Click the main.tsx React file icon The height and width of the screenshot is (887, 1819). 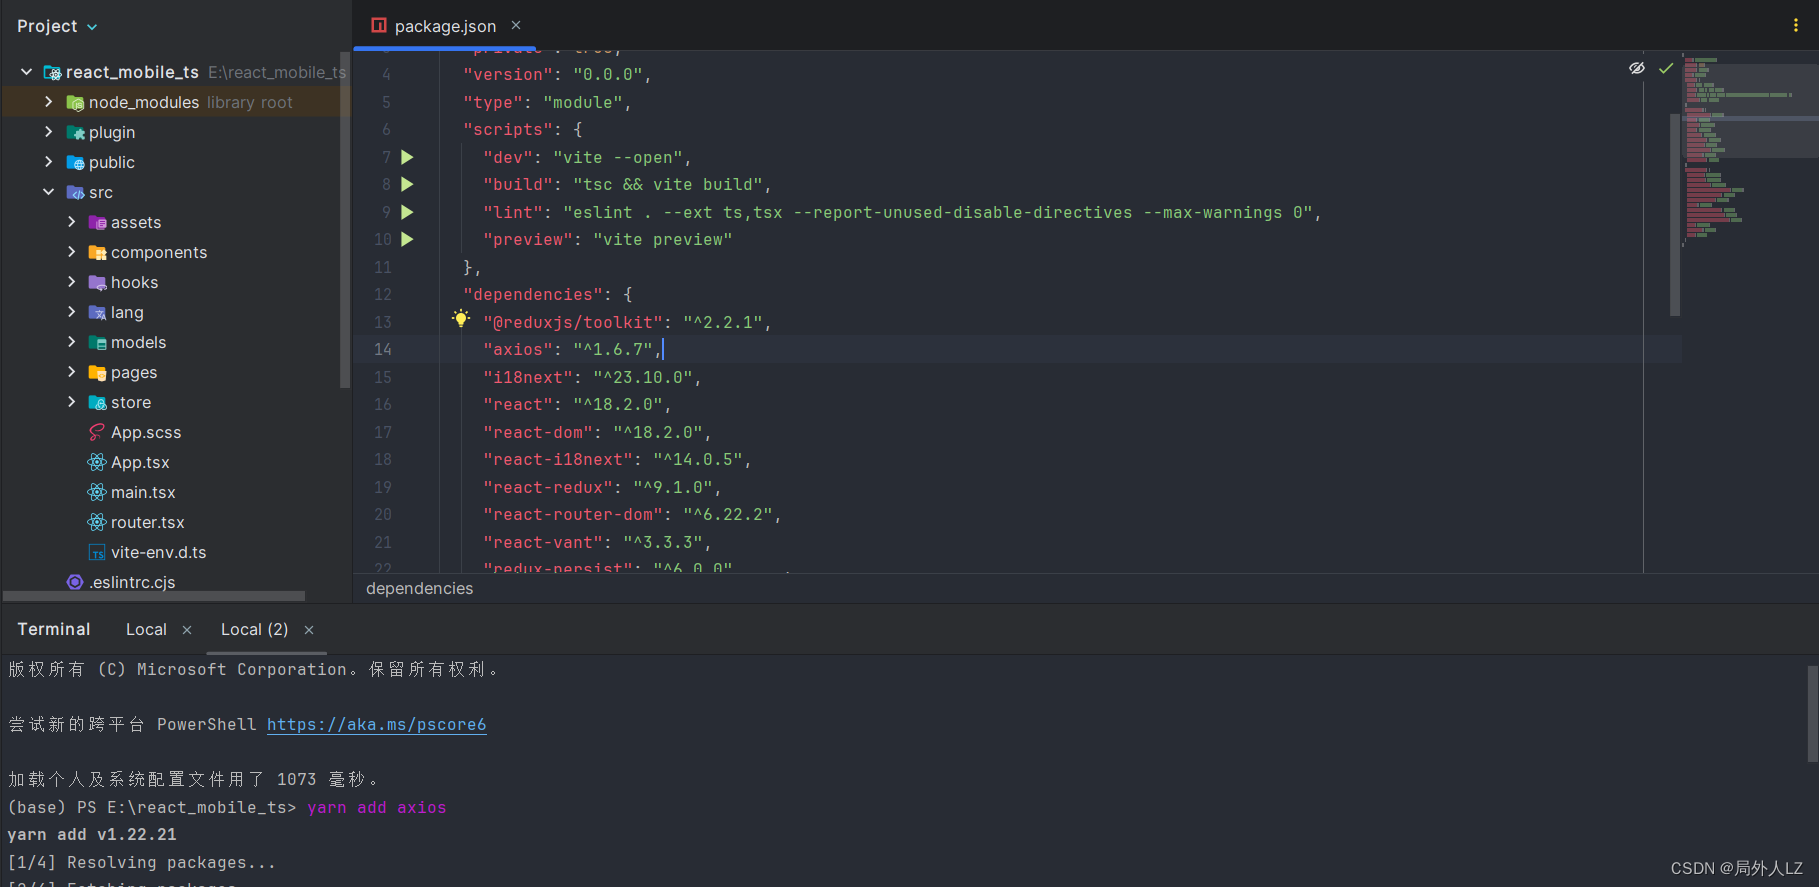97,492
